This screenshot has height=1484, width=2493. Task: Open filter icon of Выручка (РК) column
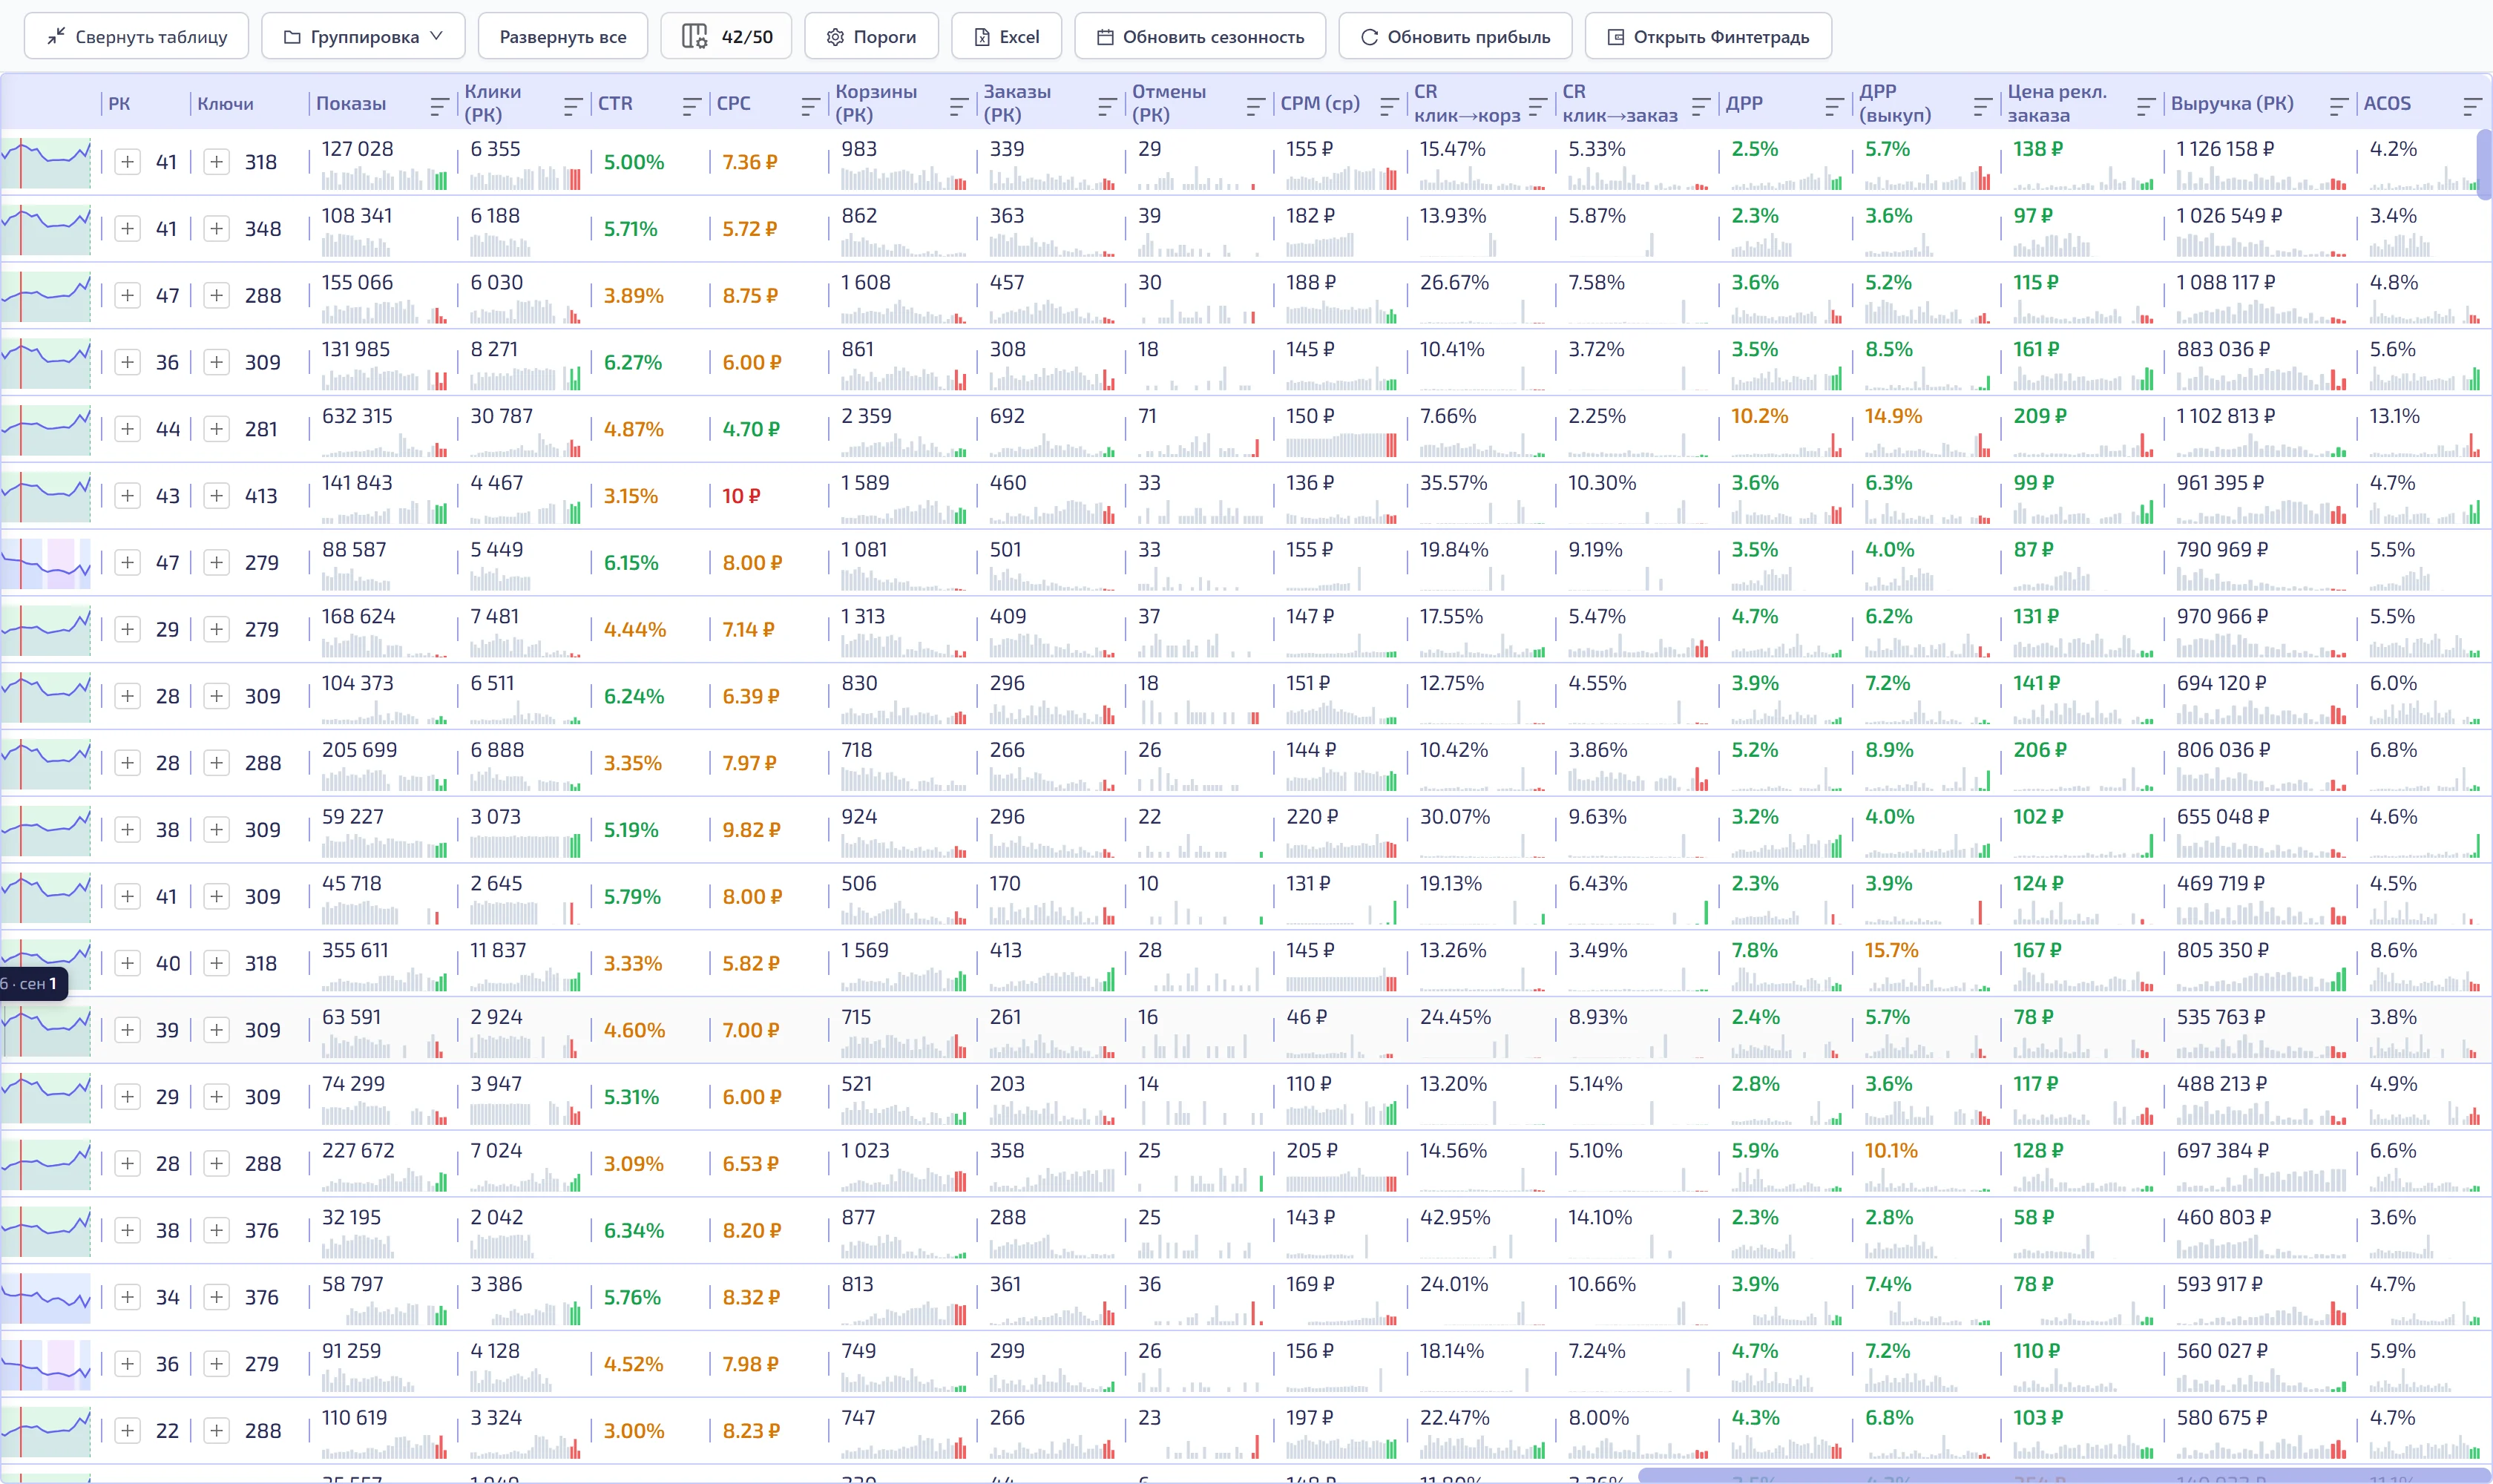pos(2339,105)
